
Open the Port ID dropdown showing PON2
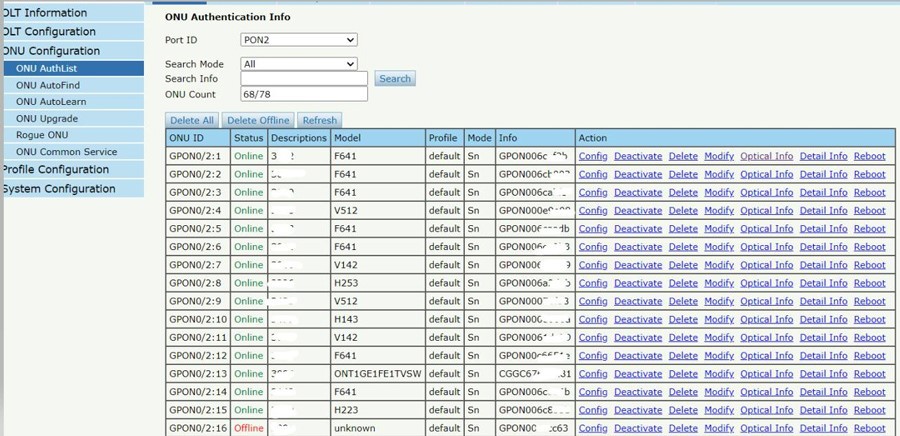pyautogui.click(x=298, y=40)
